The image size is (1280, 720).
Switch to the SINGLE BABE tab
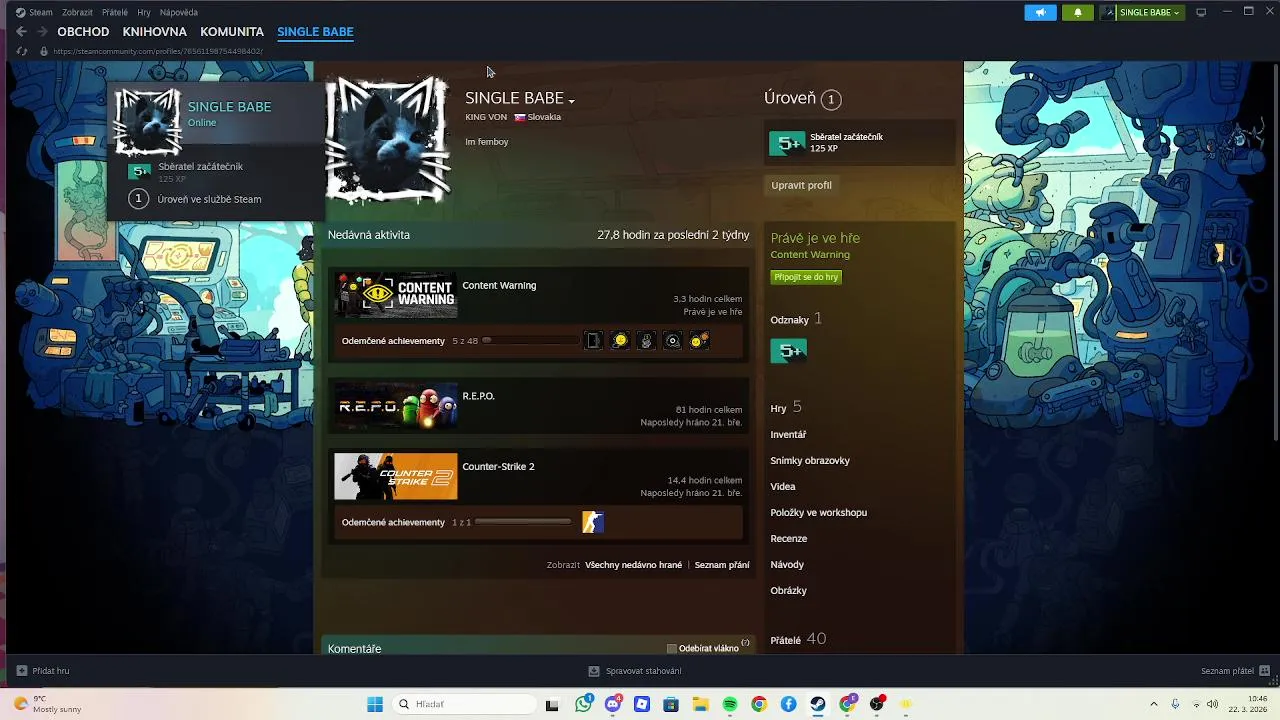coord(315,32)
